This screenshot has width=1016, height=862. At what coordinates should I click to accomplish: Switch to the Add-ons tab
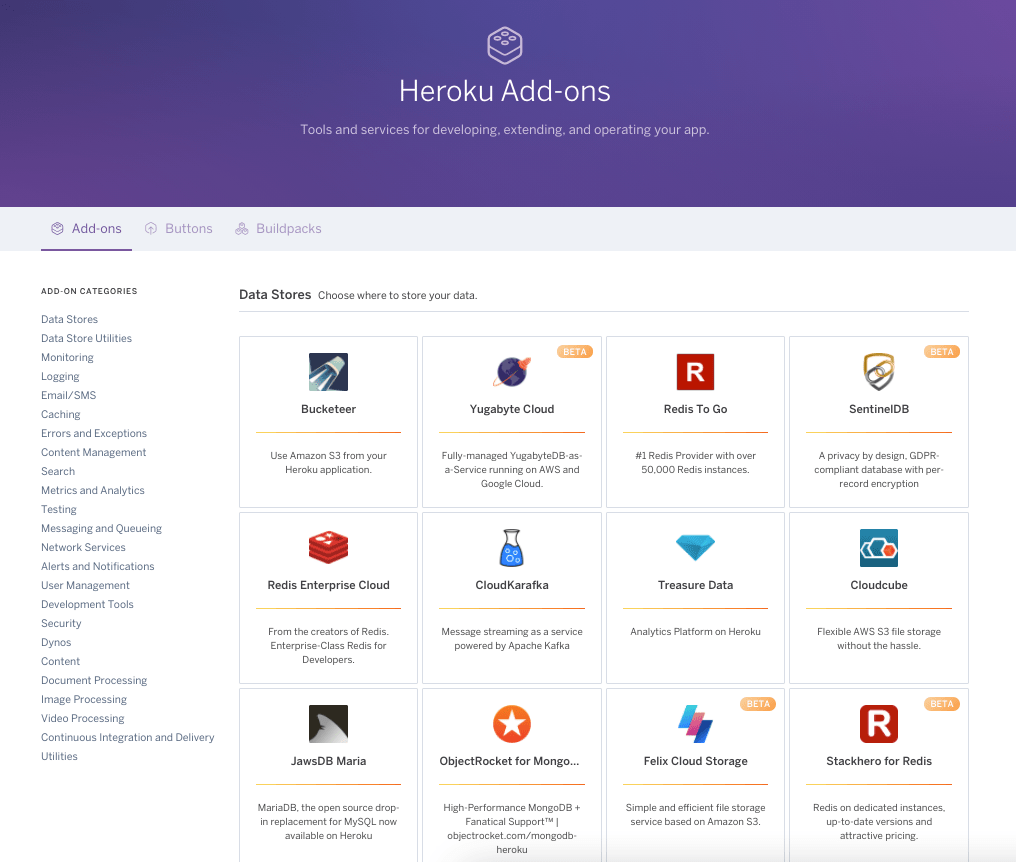coord(86,229)
